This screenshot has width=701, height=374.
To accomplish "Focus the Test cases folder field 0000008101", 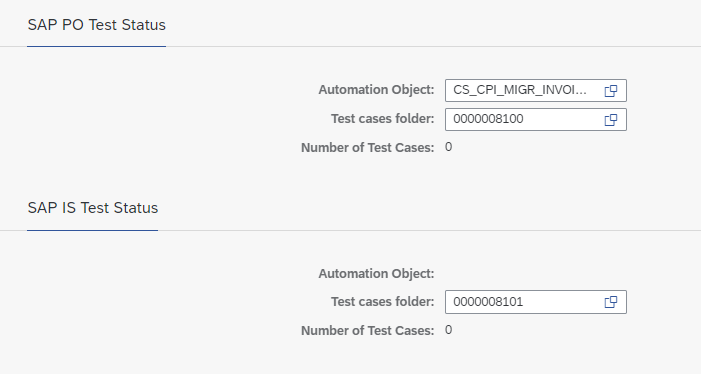I will click(536, 302).
